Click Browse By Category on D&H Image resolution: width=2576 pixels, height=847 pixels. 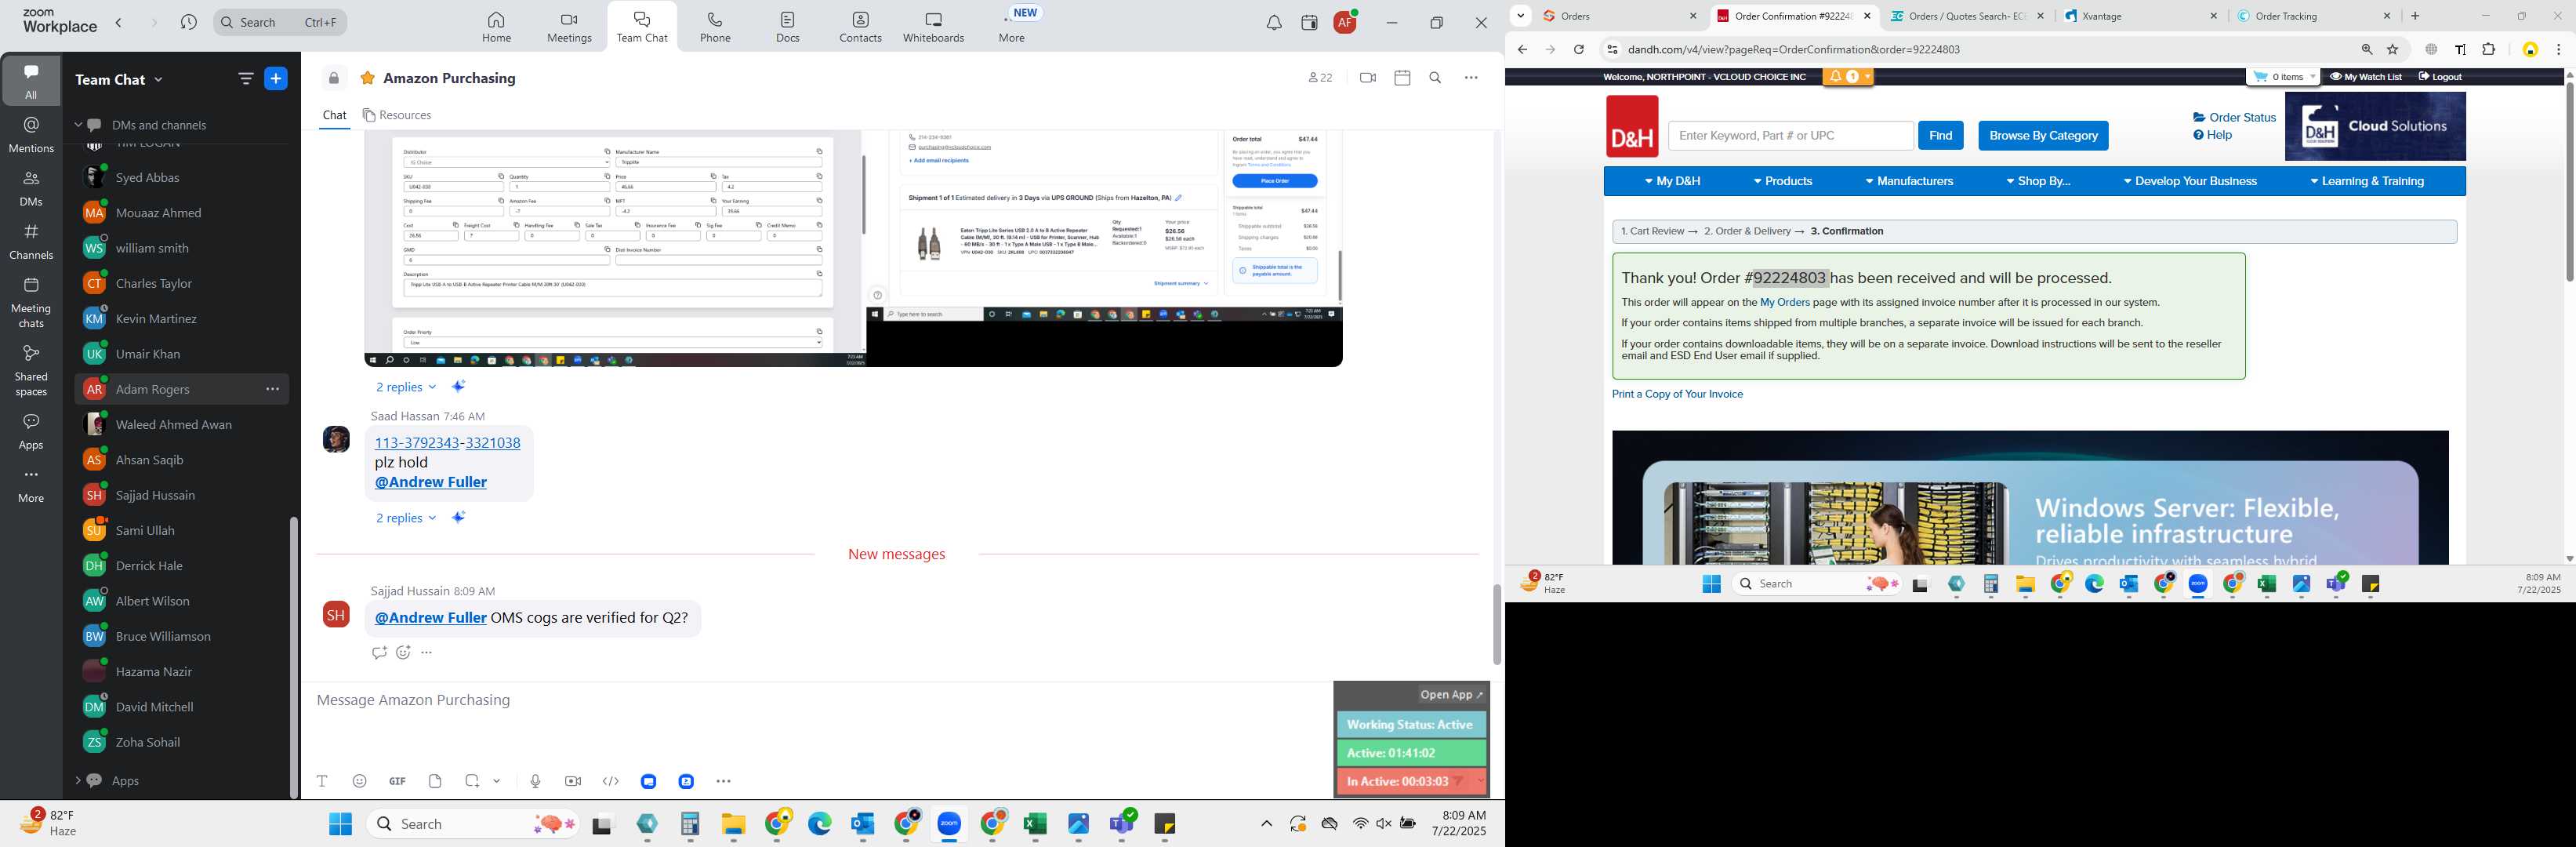pos(2043,136)
